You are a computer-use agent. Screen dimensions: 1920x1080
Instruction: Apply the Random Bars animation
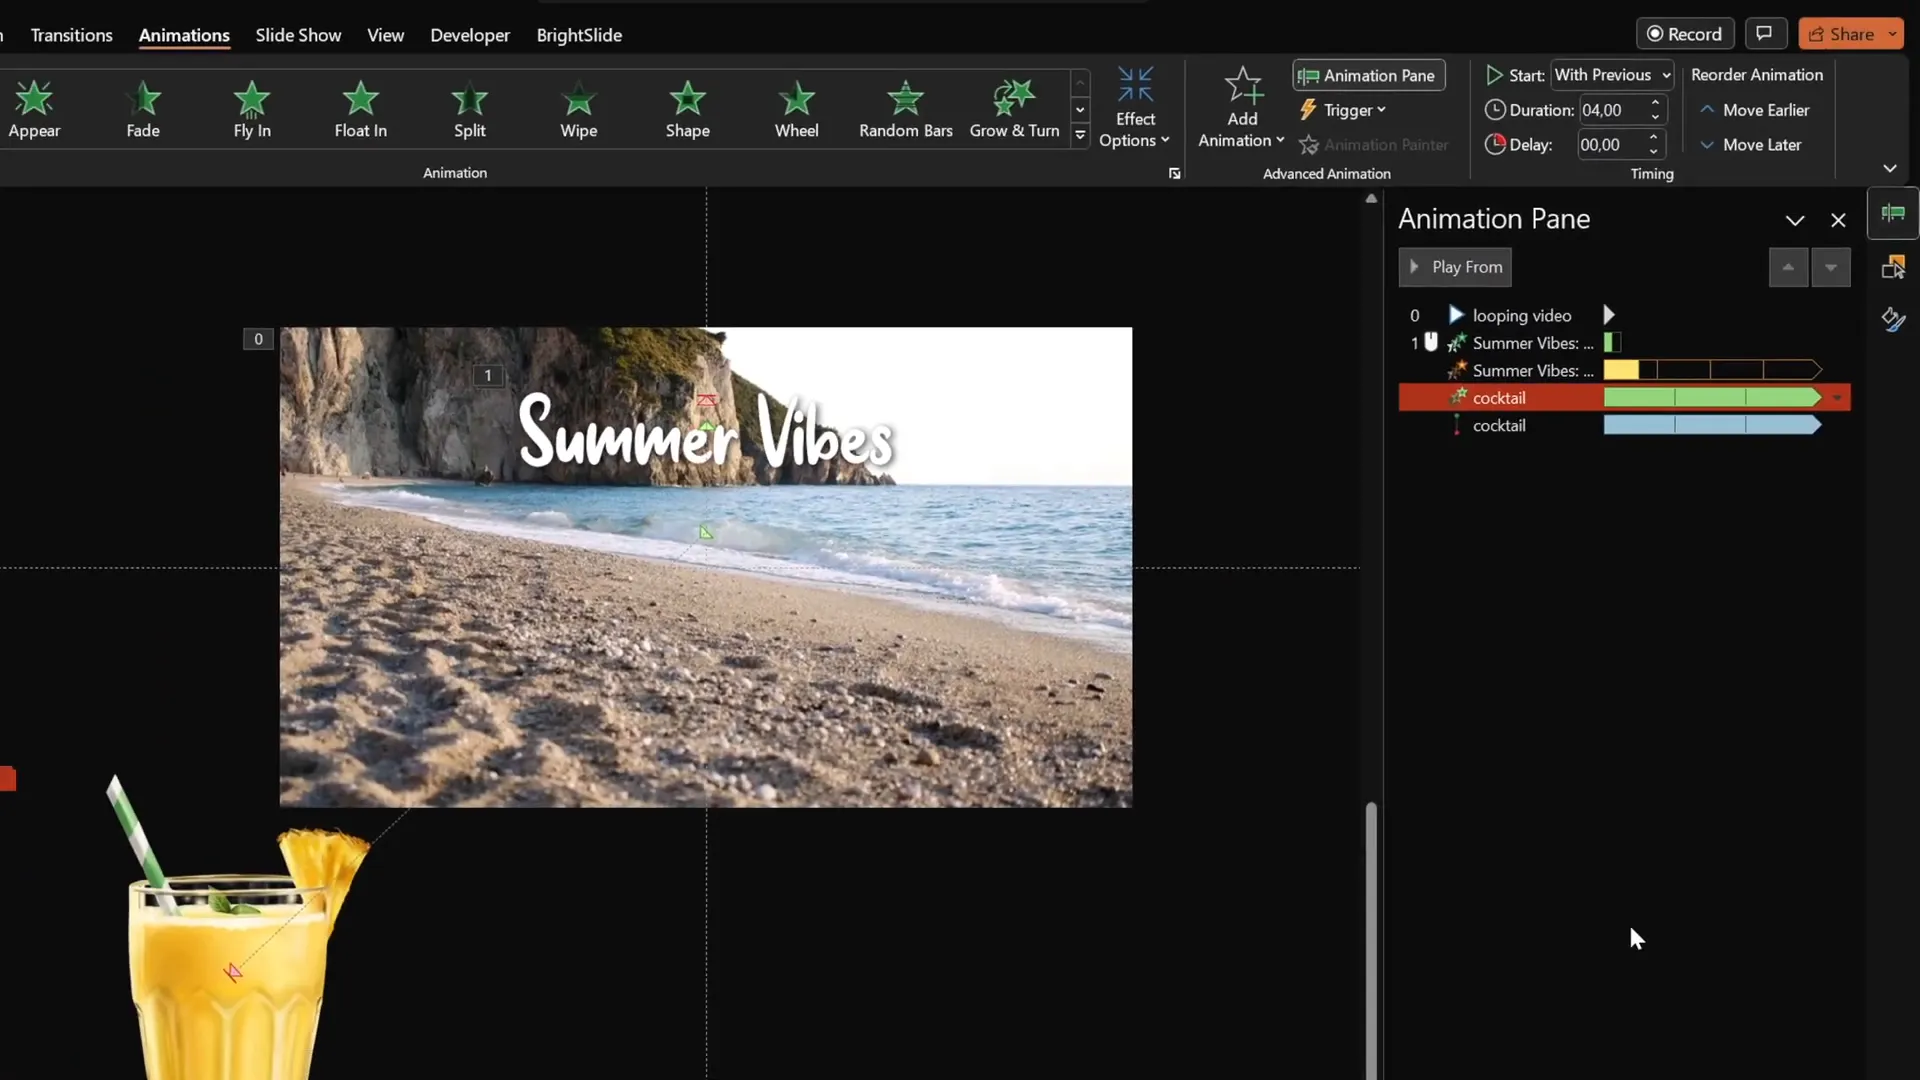pyautogui.click(x=905, y=110)
